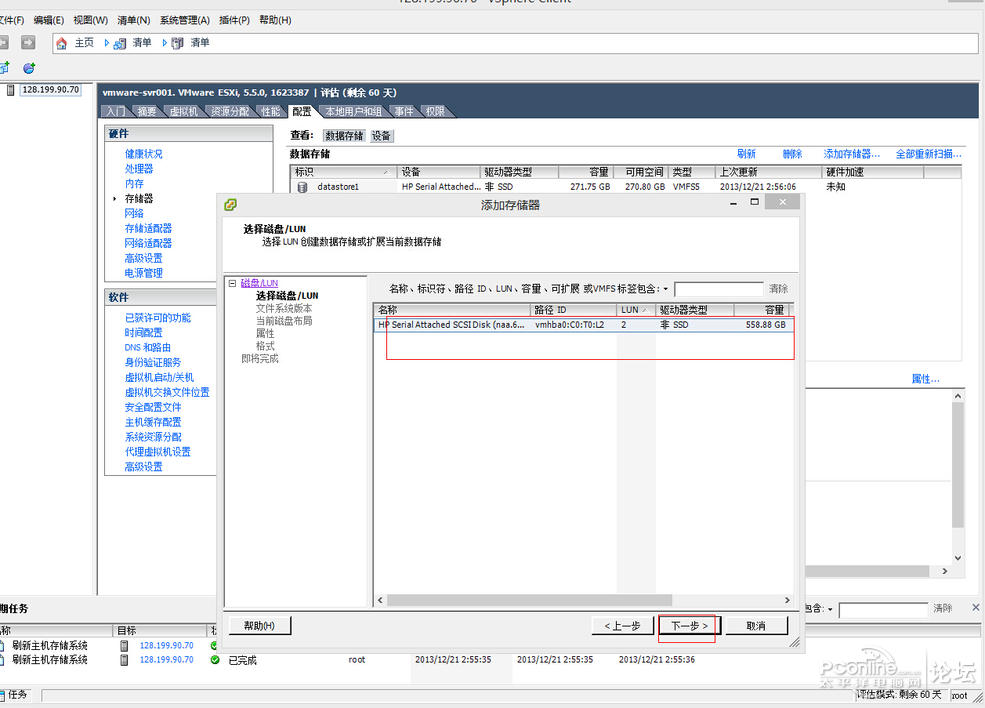Open the dropdown arrow right after 主页
Viewport: 985px width, 708px height.
[107, 43]
